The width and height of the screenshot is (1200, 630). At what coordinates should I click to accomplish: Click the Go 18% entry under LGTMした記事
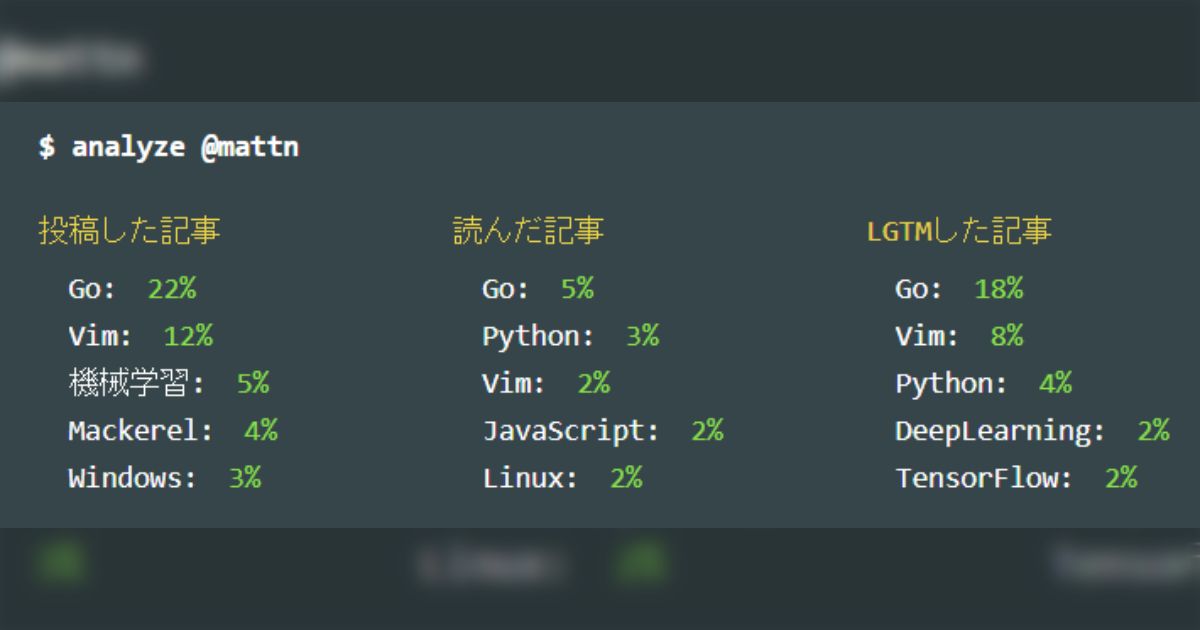(x=958, y=289)
